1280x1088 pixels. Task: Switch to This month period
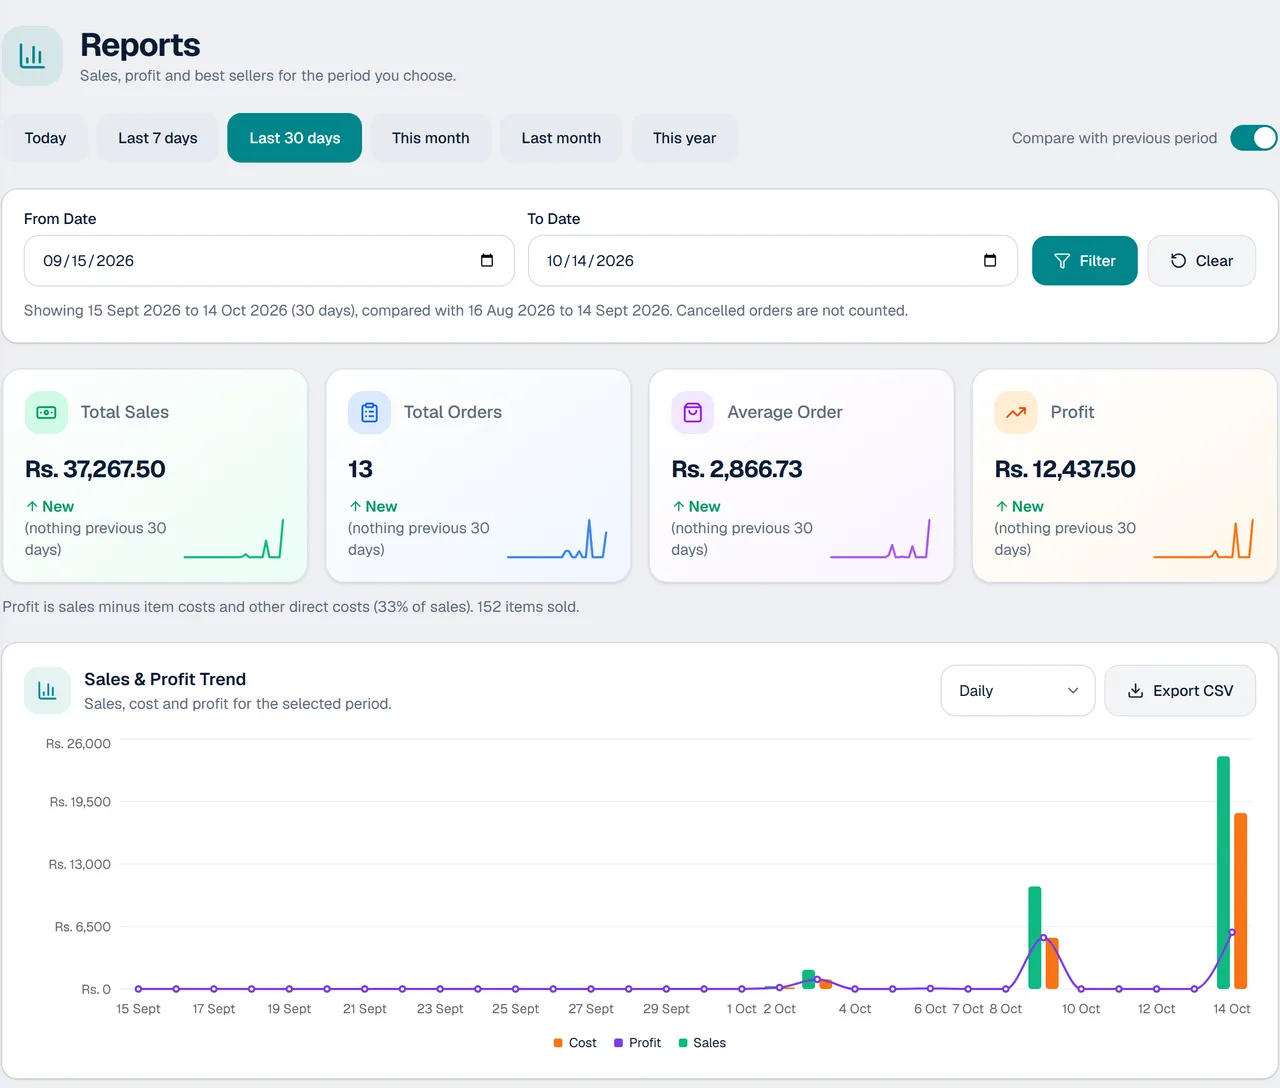pyautogui.click(x=431, y=138)
